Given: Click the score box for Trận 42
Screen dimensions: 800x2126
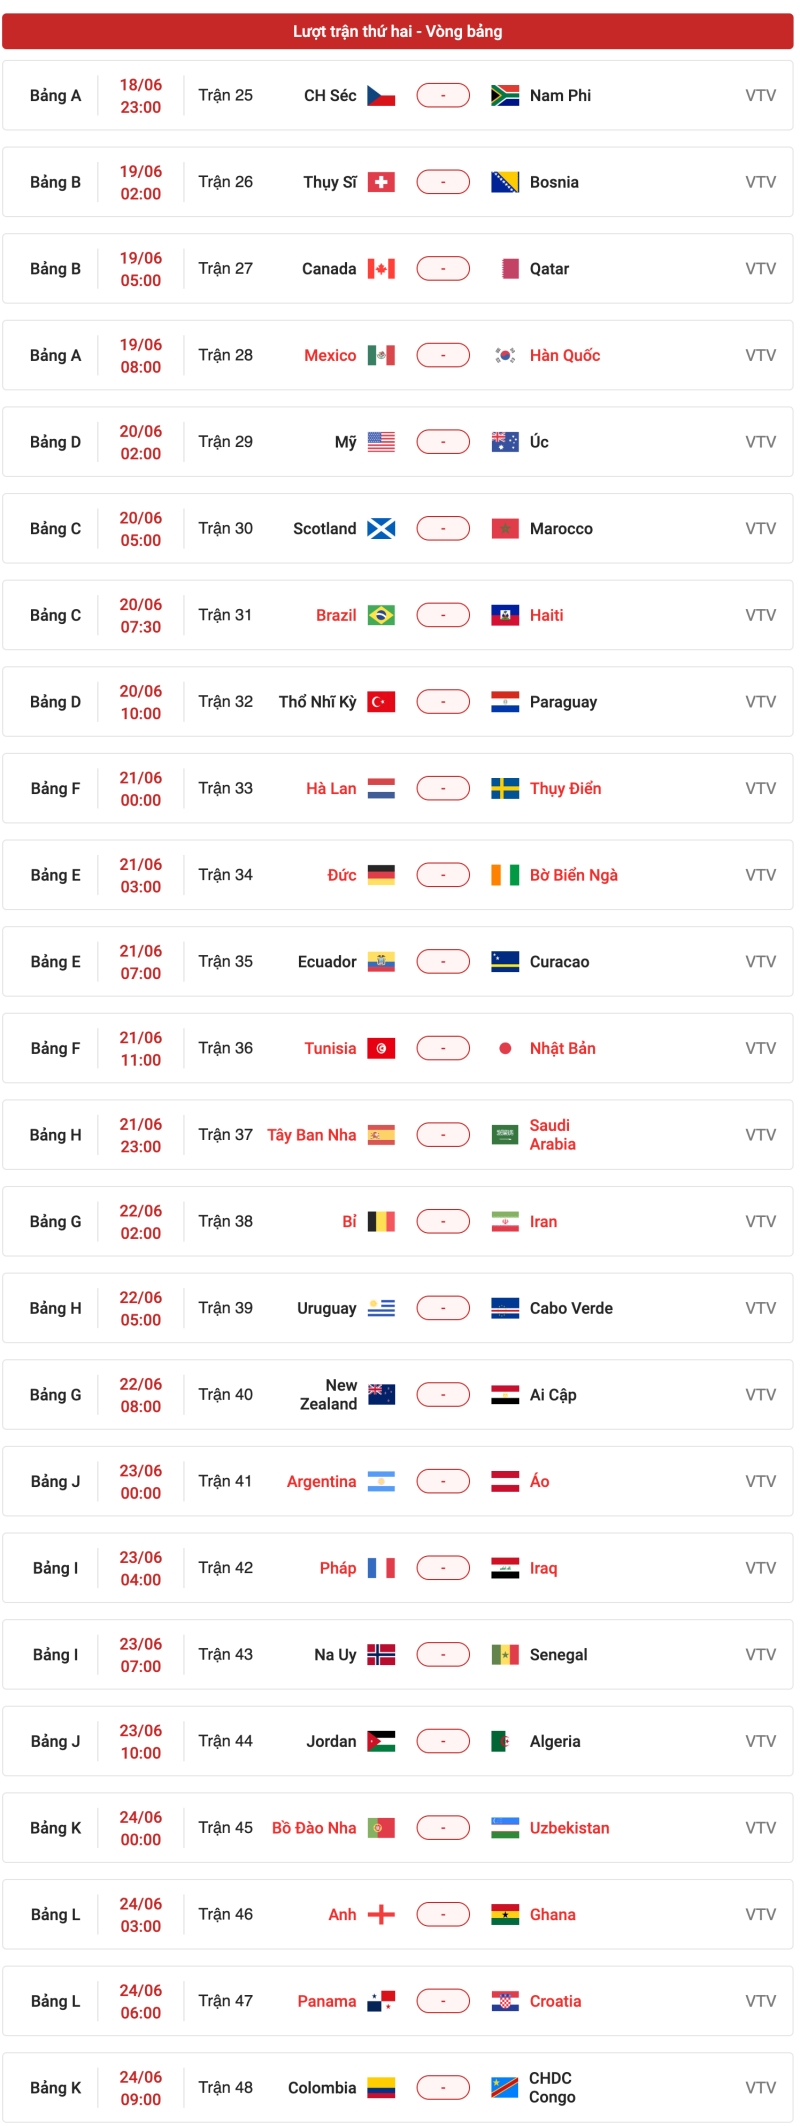Looking at the screenshot, I should (x=443, y=1568).
